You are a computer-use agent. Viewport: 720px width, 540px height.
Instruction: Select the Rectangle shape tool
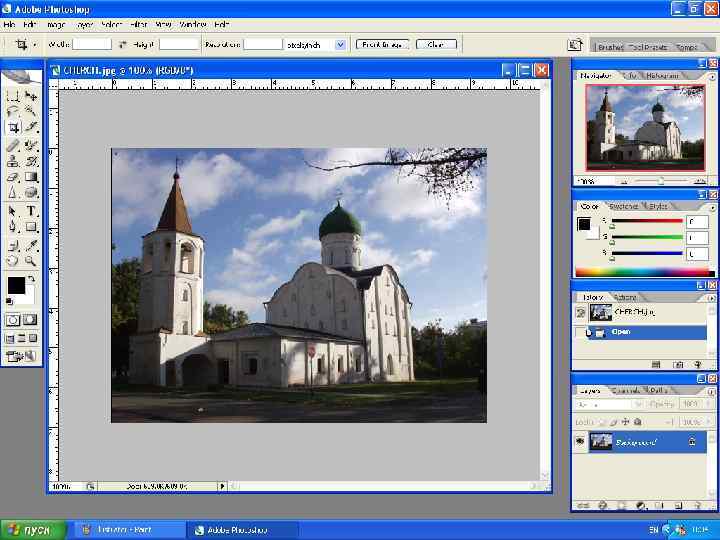pos(31,226)
